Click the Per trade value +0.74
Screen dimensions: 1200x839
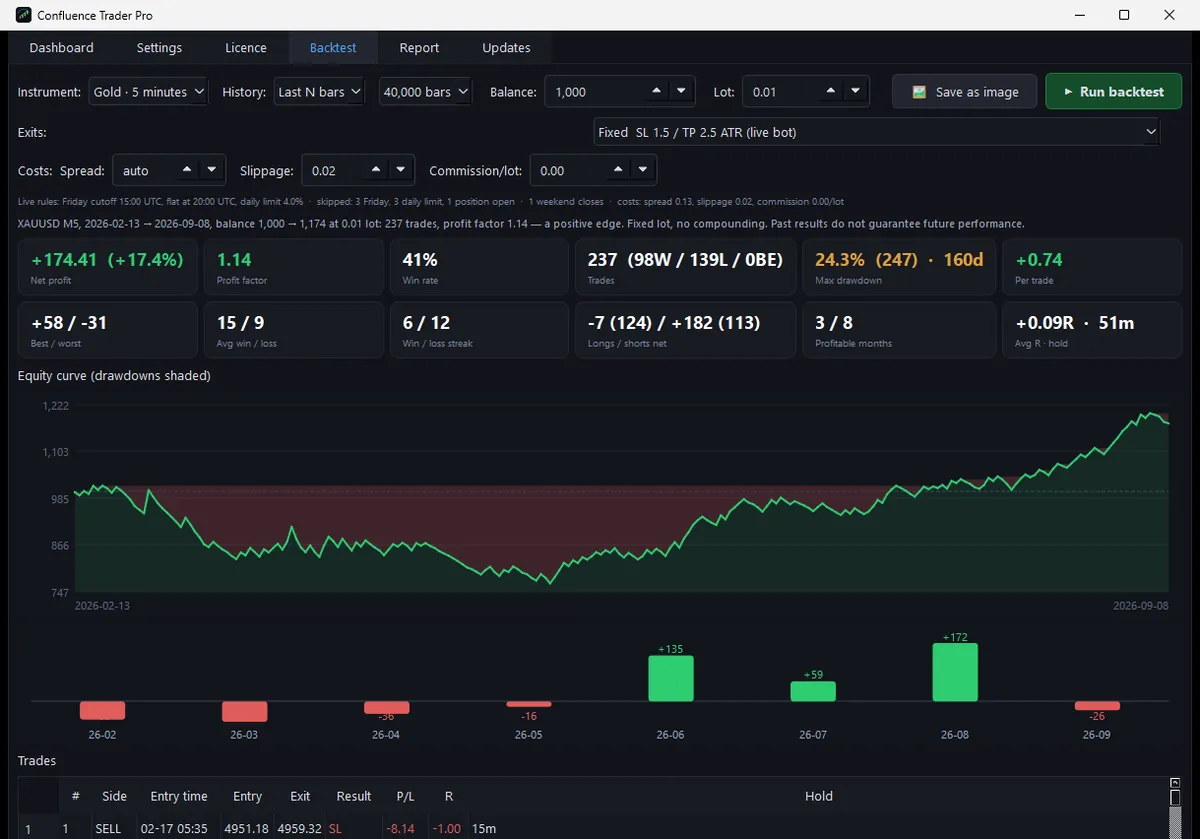coord(1039,260)
